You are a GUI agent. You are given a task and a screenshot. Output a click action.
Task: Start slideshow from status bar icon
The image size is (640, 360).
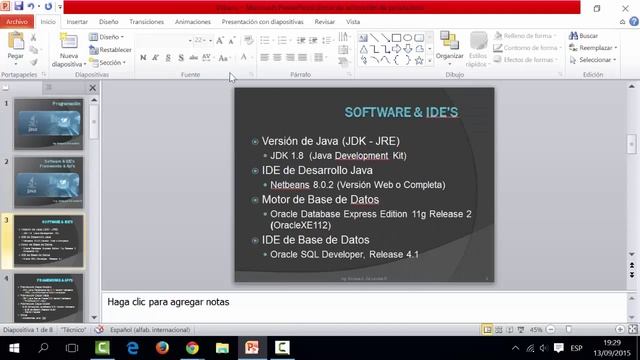(x=521, y=329)
